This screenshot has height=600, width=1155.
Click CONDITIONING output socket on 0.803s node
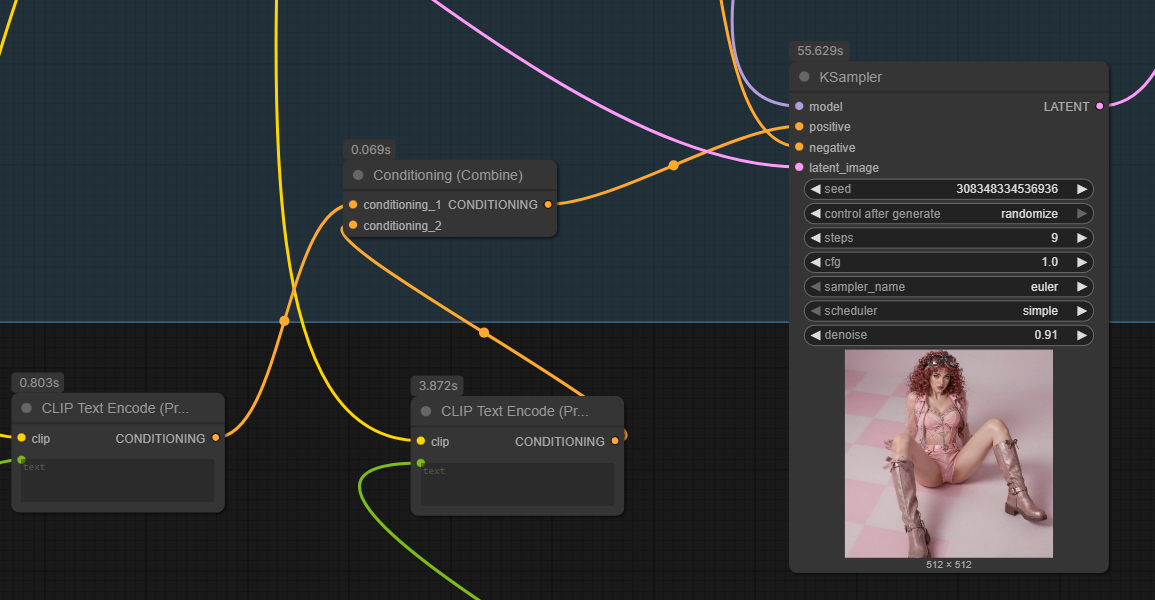(216, 437)
